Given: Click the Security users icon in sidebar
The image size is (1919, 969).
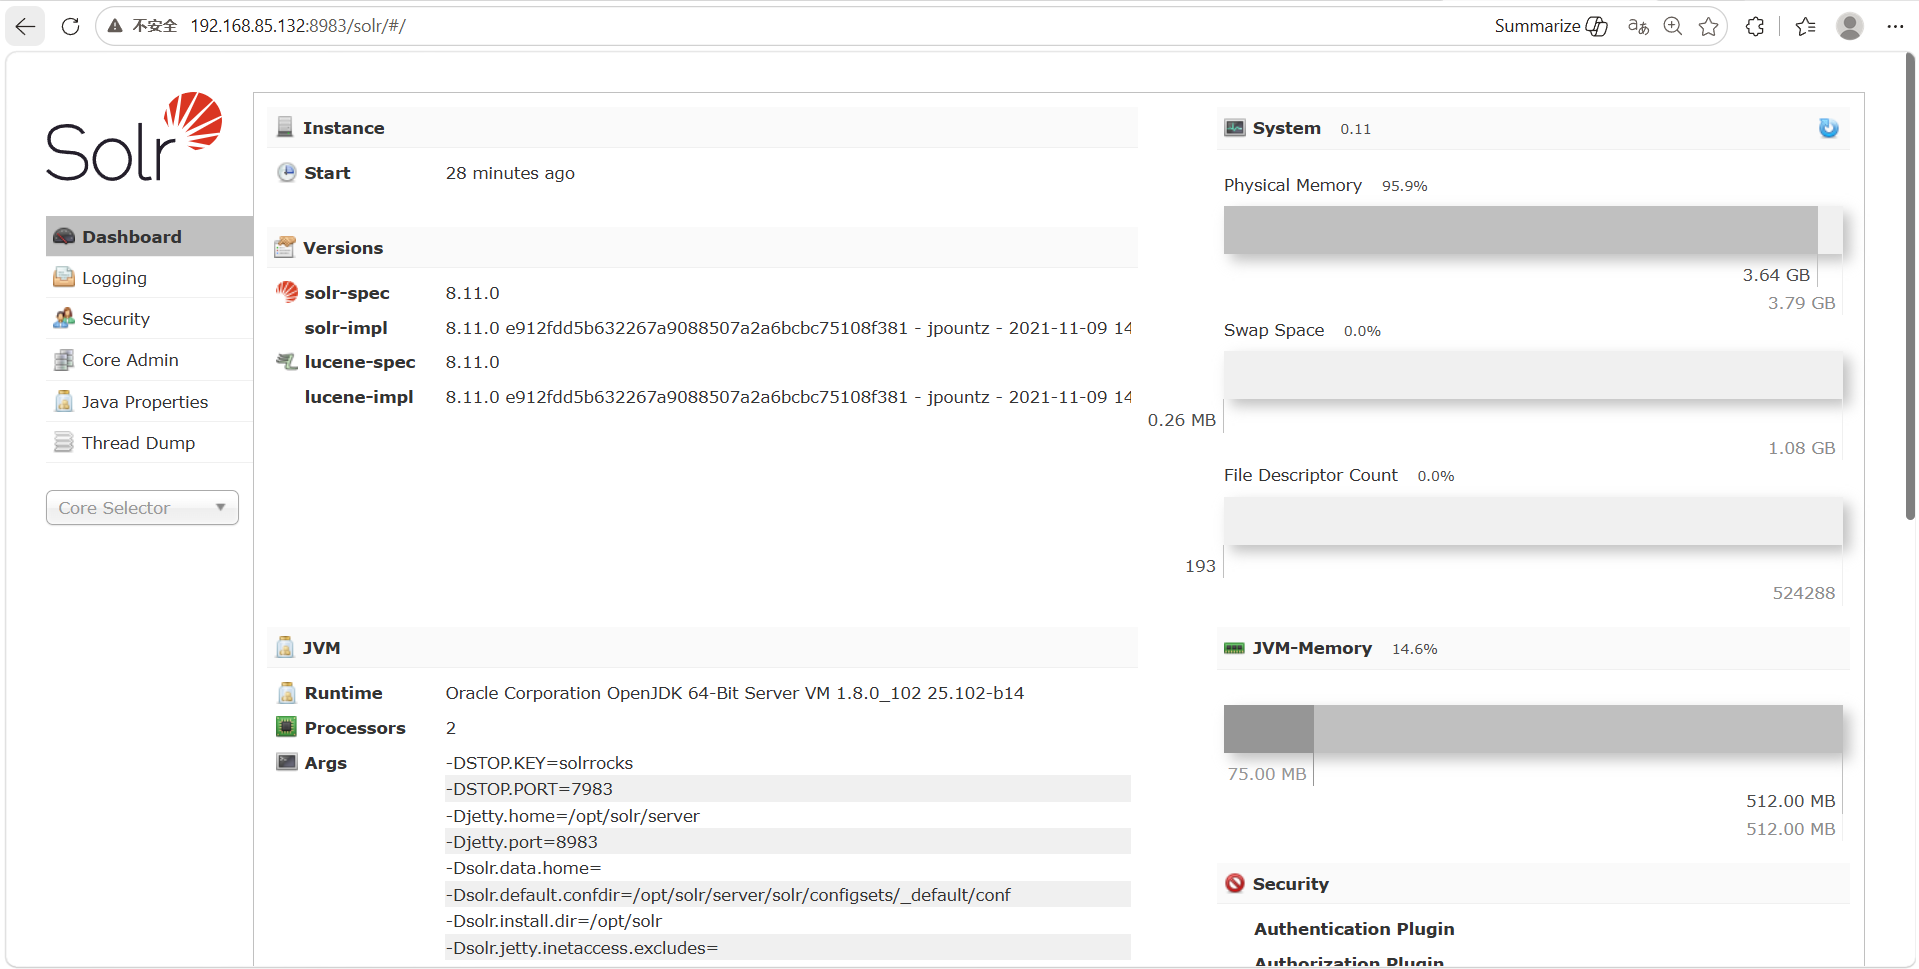Looking at the screenshot, I should click(64, 319).
